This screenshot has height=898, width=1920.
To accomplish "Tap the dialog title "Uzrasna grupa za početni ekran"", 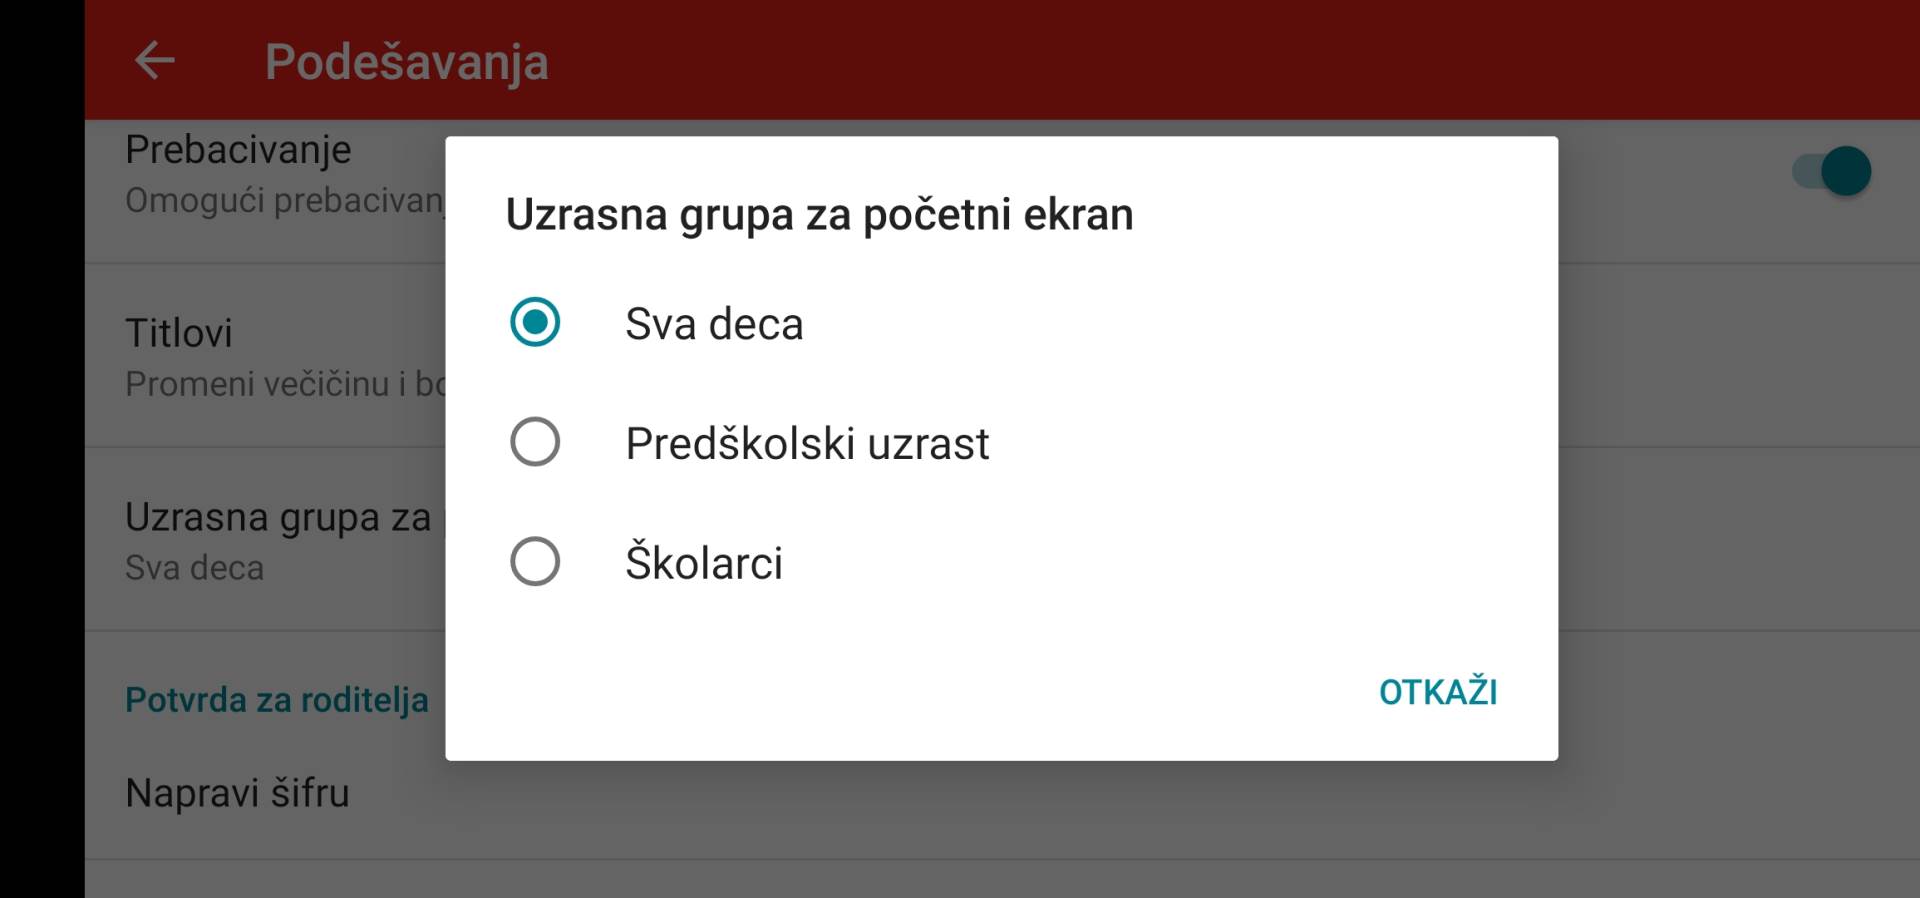I will point(819,213).
